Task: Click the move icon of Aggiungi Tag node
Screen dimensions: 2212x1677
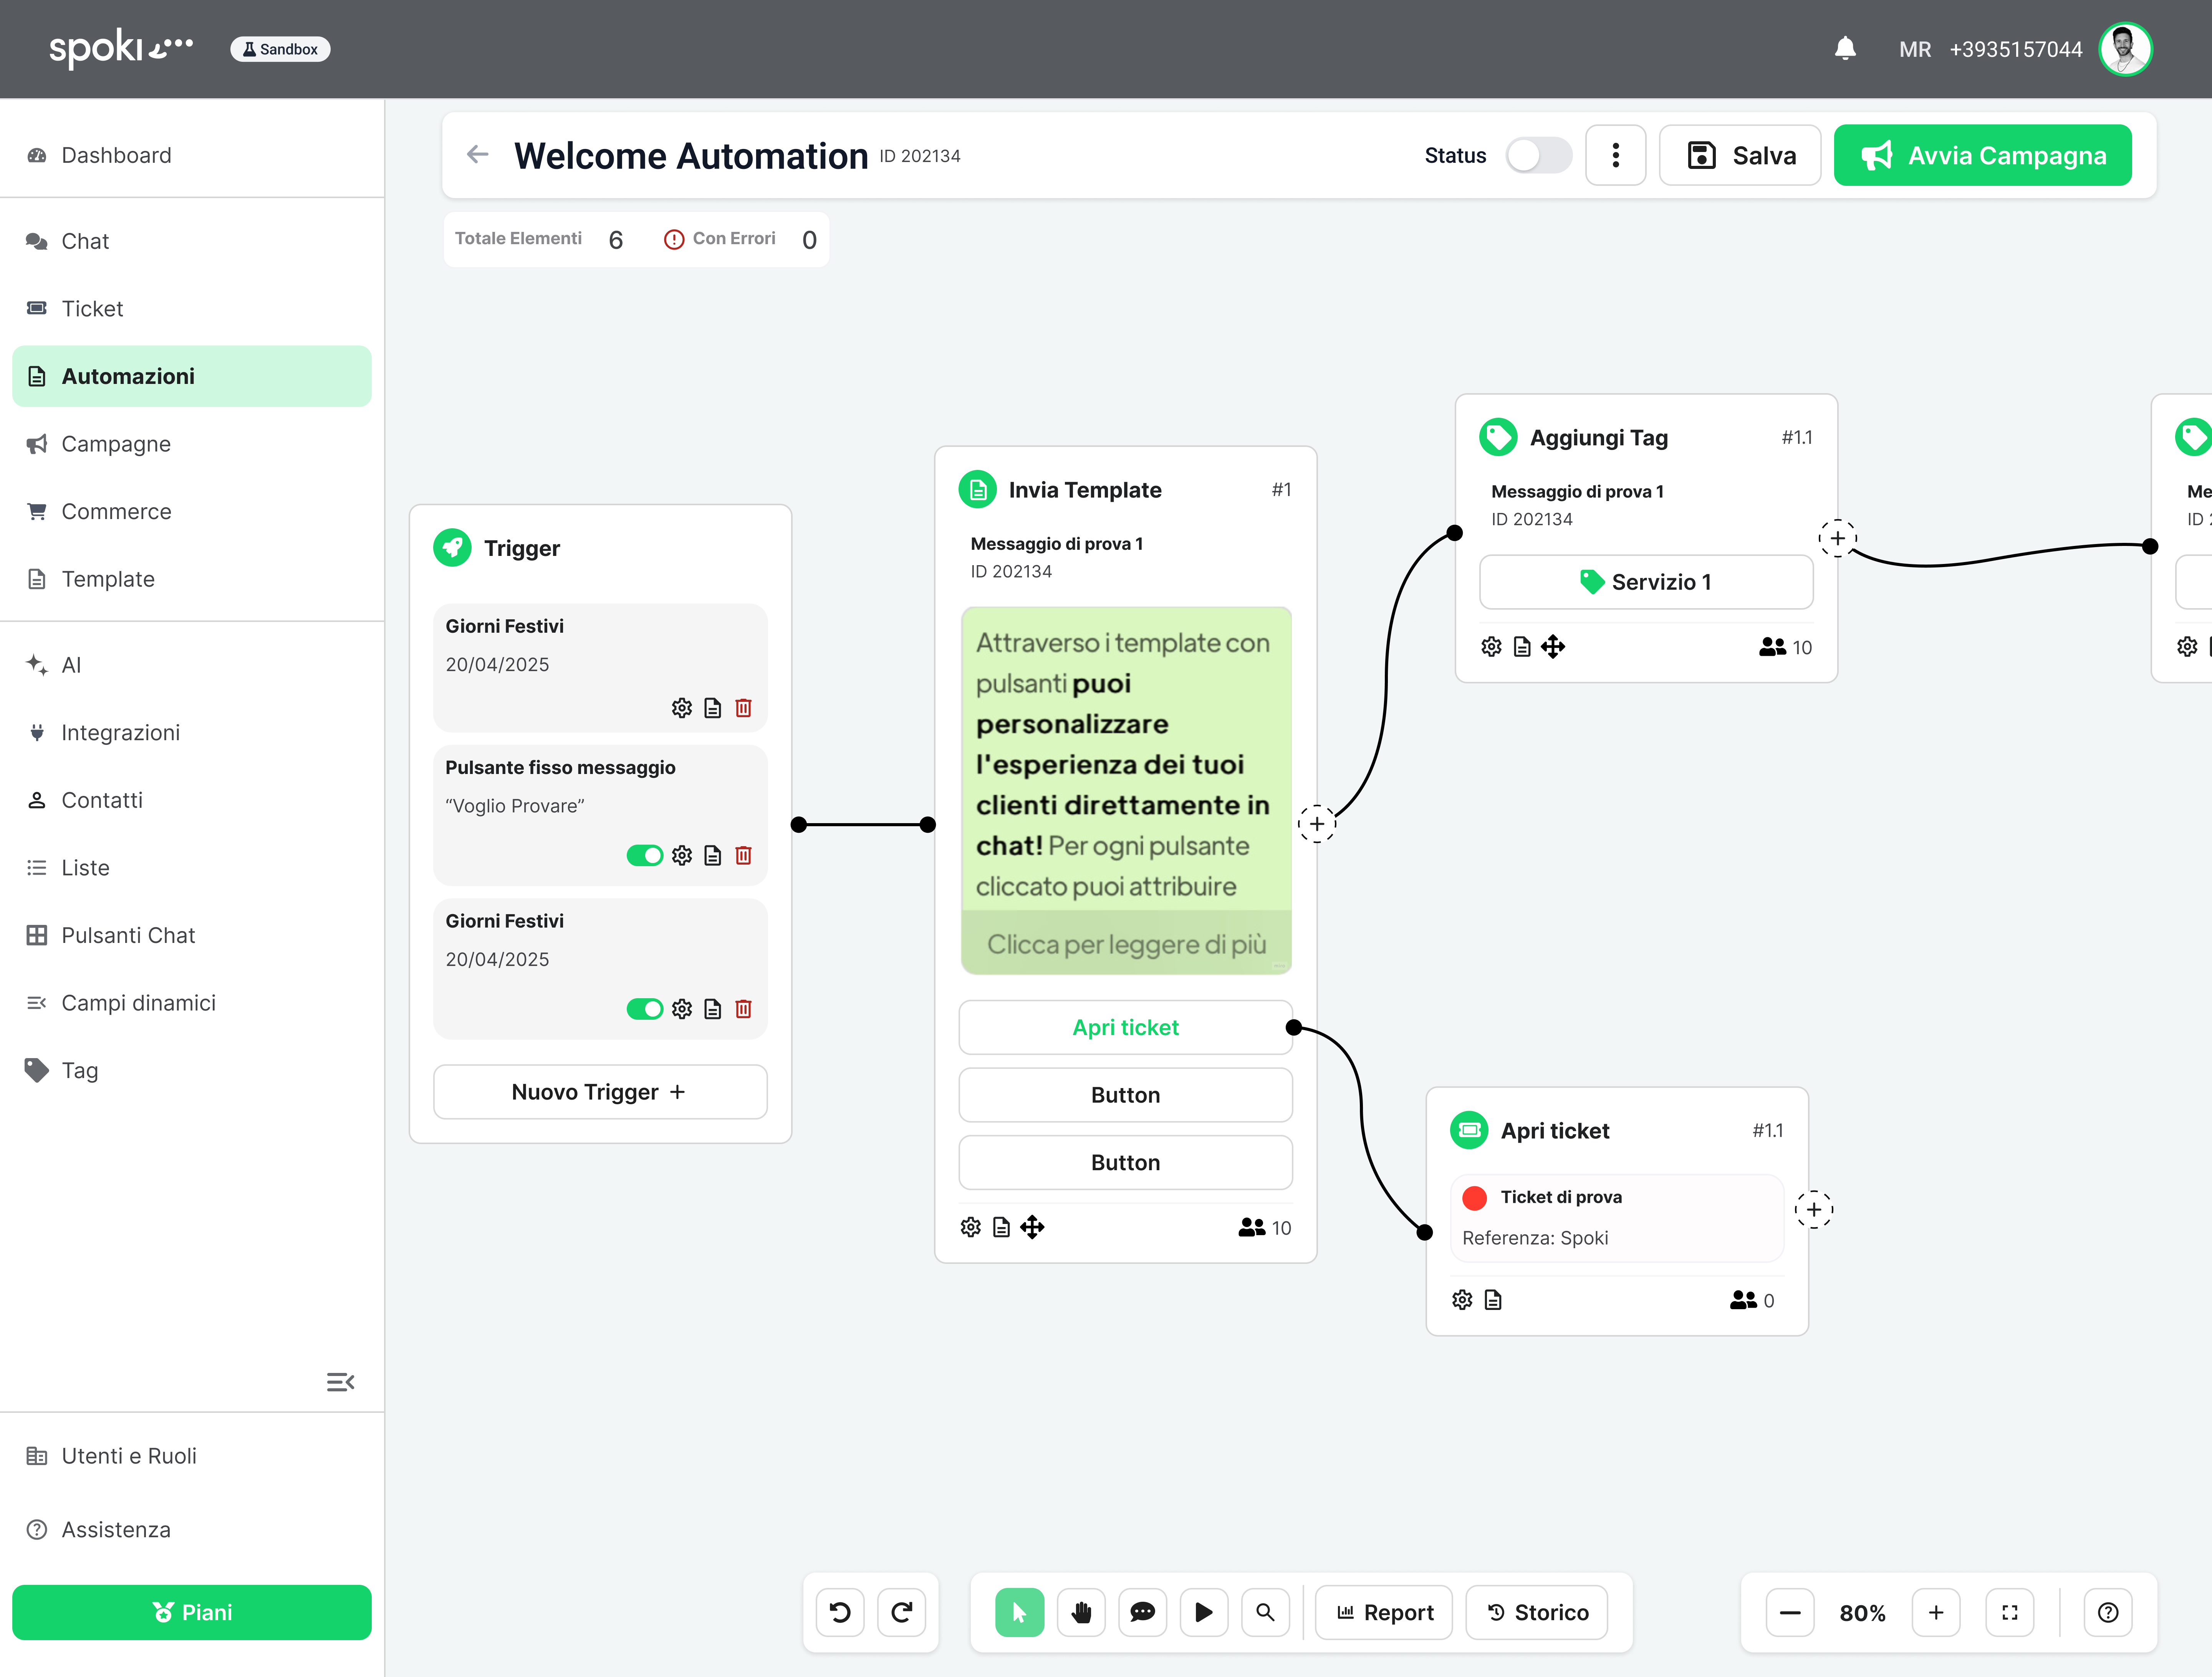Action: [1553, 647]
